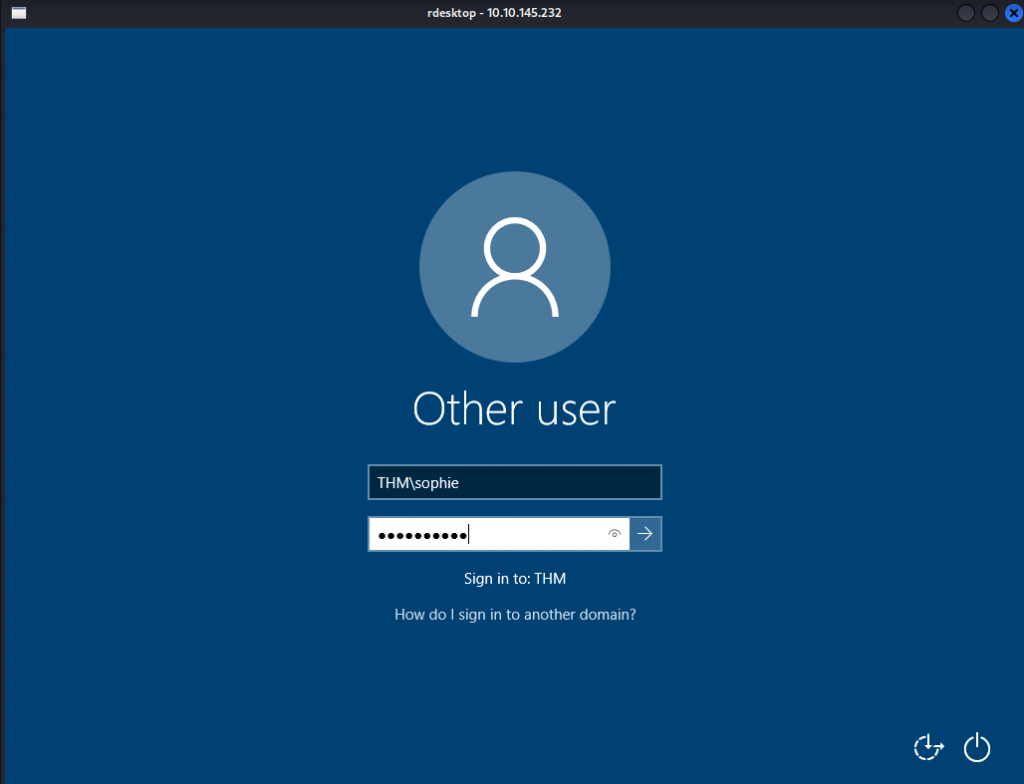
Task: Click the middle round title bar button
Action: pos(989,13)
